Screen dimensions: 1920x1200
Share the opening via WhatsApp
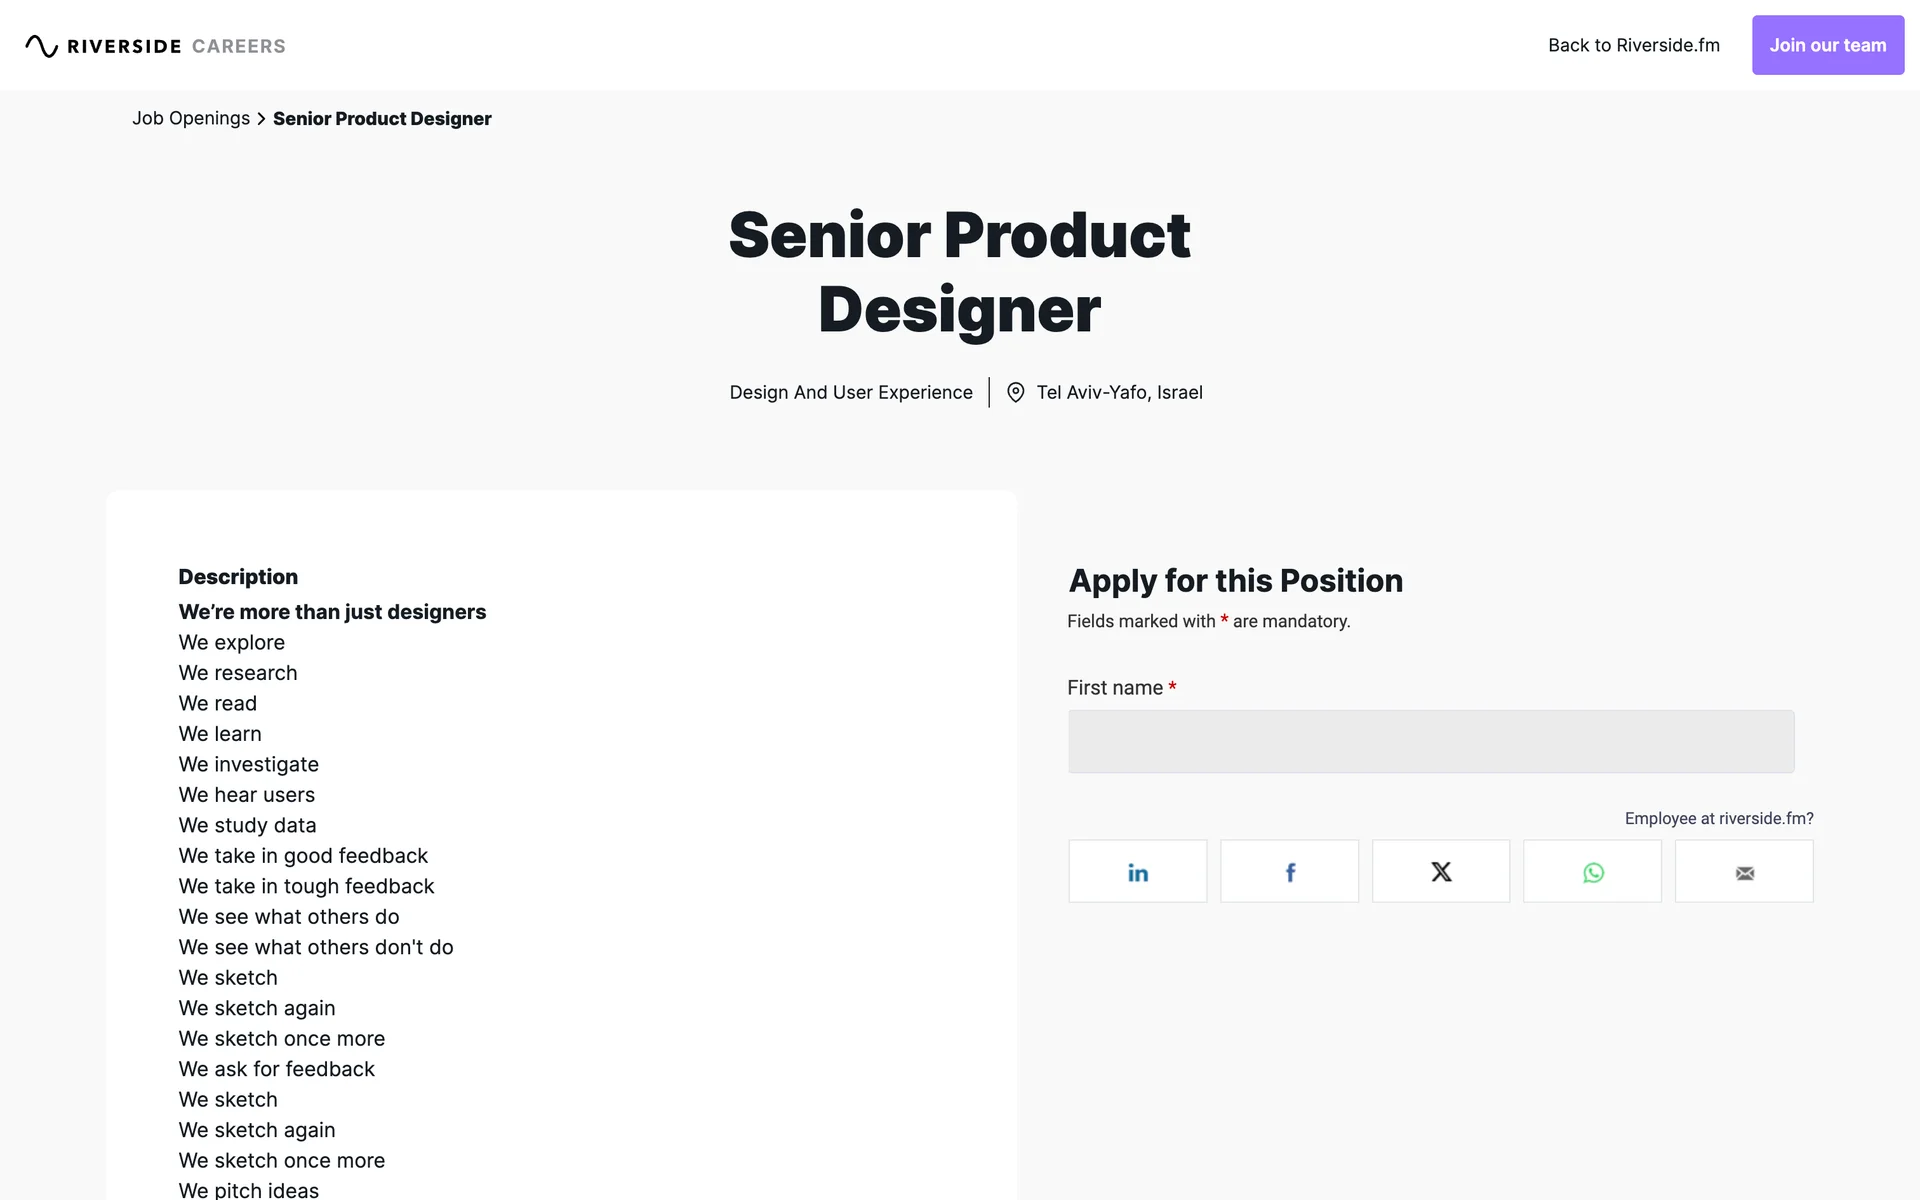tap(1592, 872)
